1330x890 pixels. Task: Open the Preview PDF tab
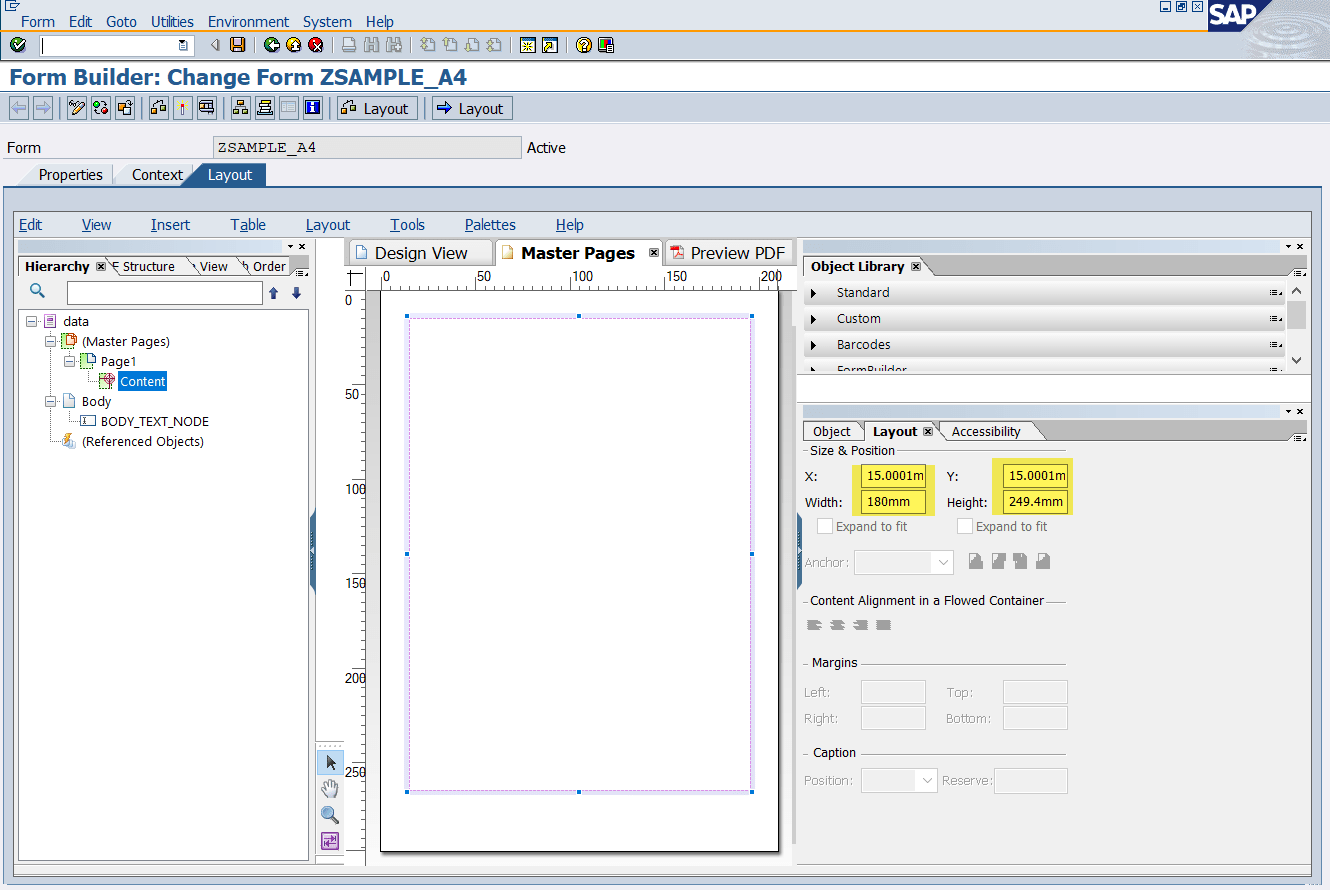[728, 253]
